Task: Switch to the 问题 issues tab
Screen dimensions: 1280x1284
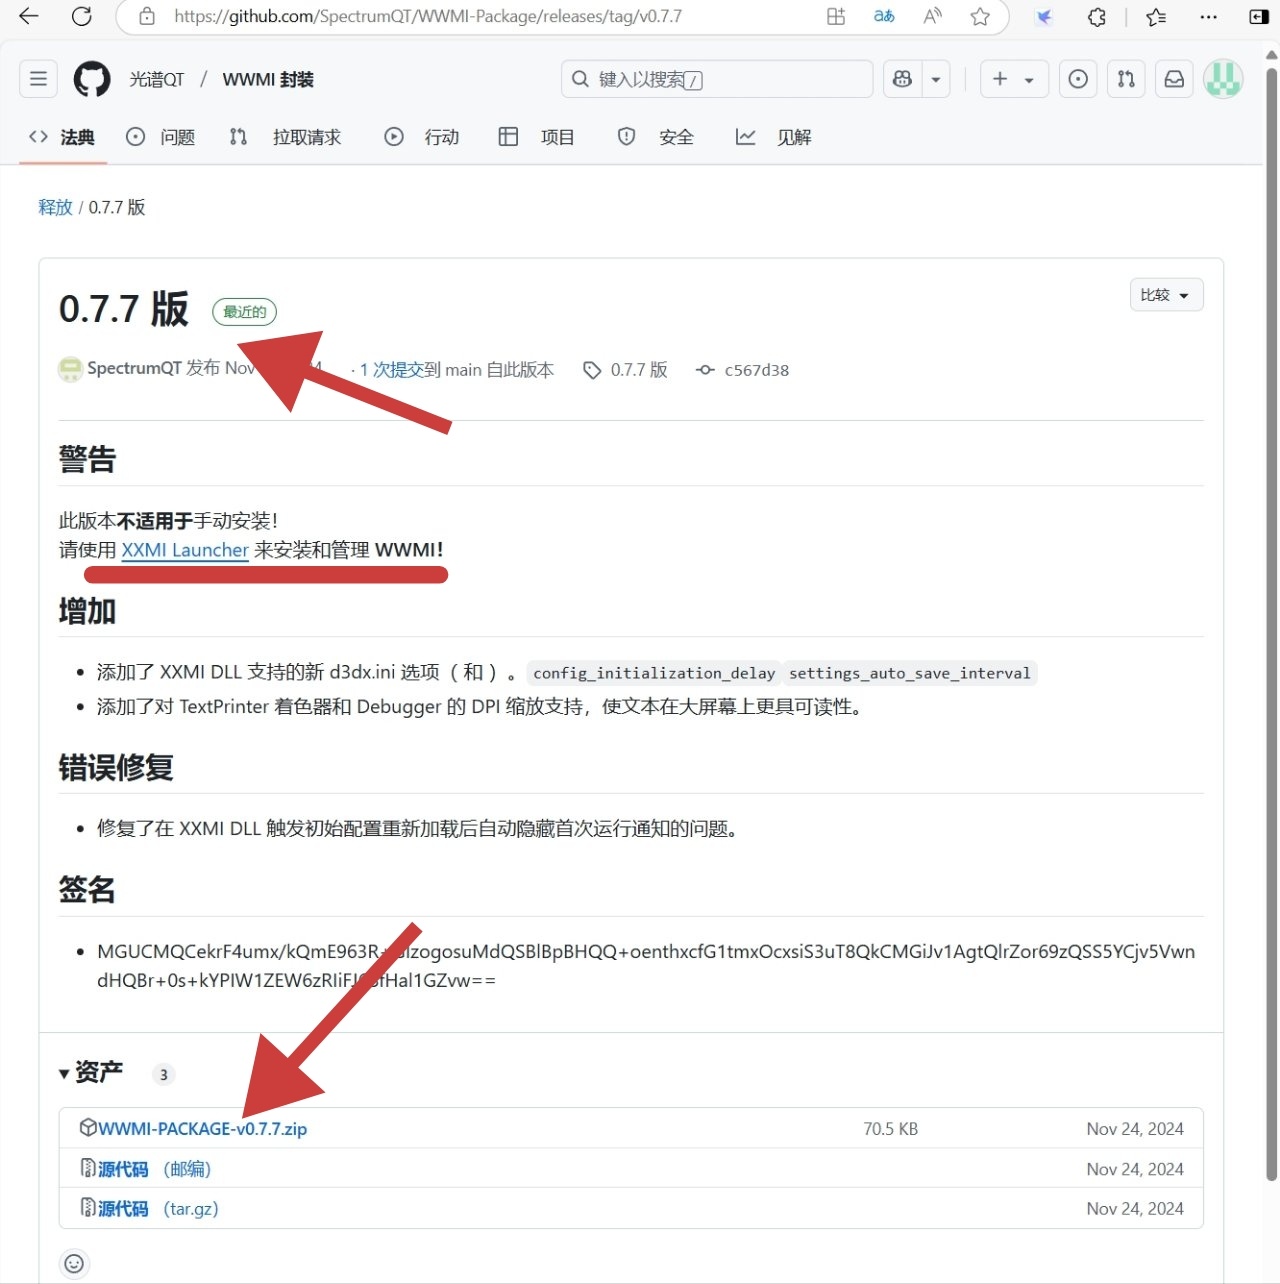Action: tap(161, 137)
